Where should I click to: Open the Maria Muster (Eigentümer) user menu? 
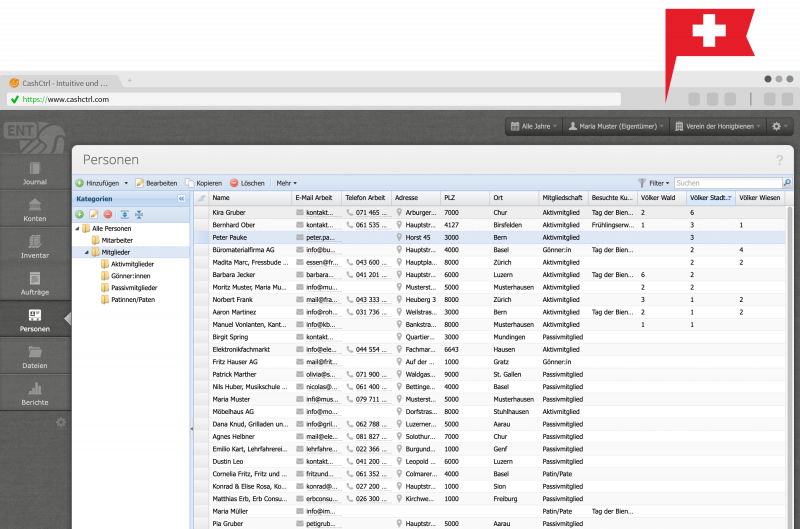point(616,126)
